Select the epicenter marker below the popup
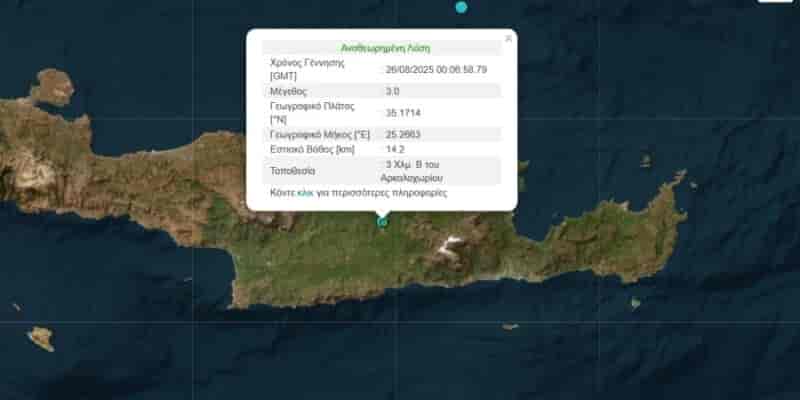This screenshot has height=400, width=800. coord(382,221)
